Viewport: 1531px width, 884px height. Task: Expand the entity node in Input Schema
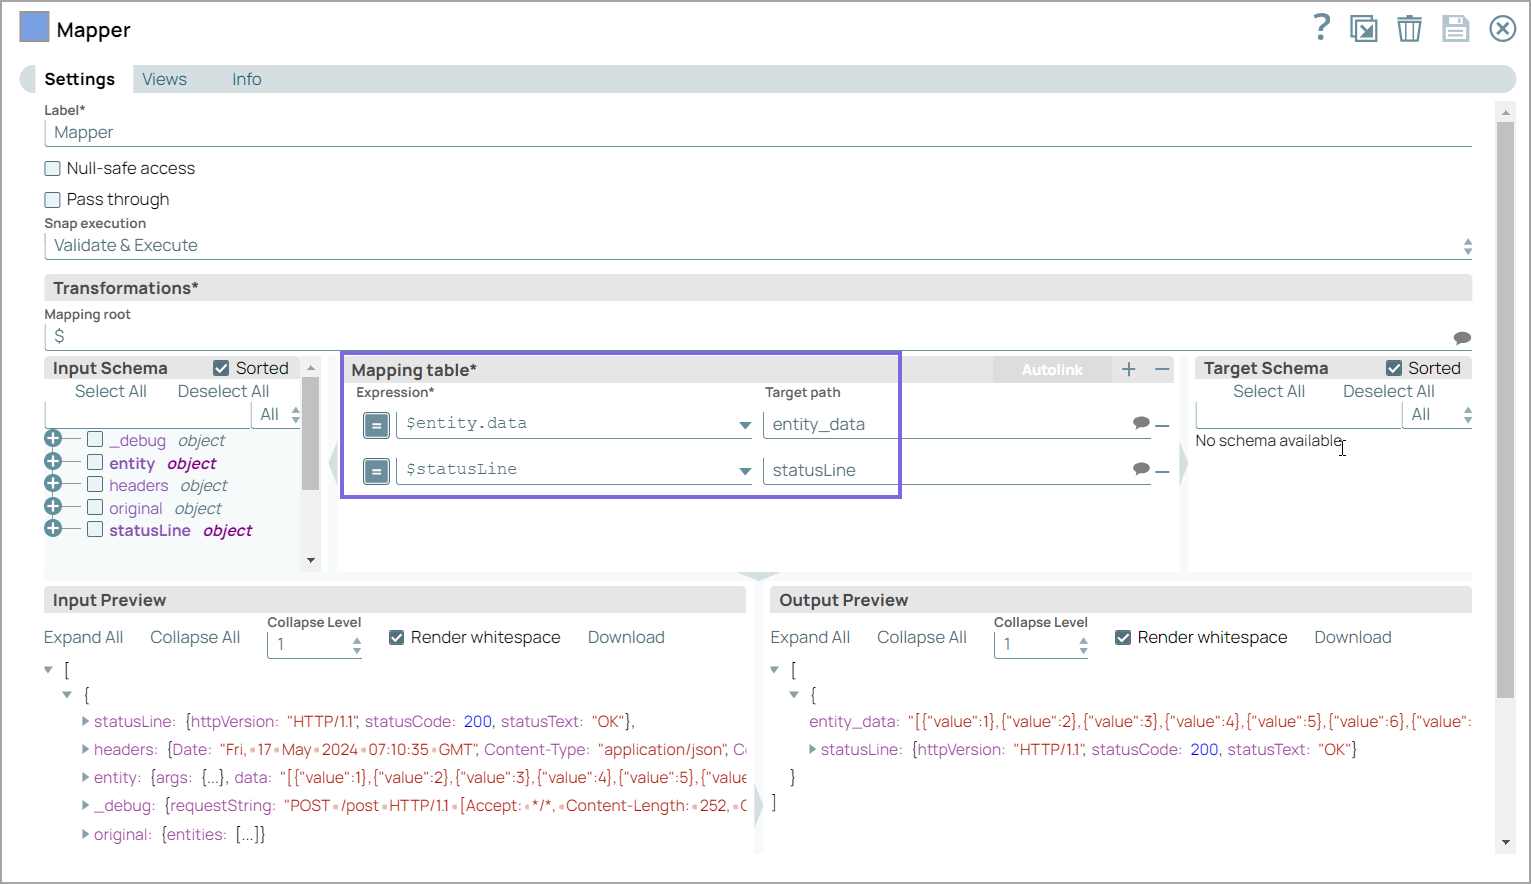click(54, 462)
